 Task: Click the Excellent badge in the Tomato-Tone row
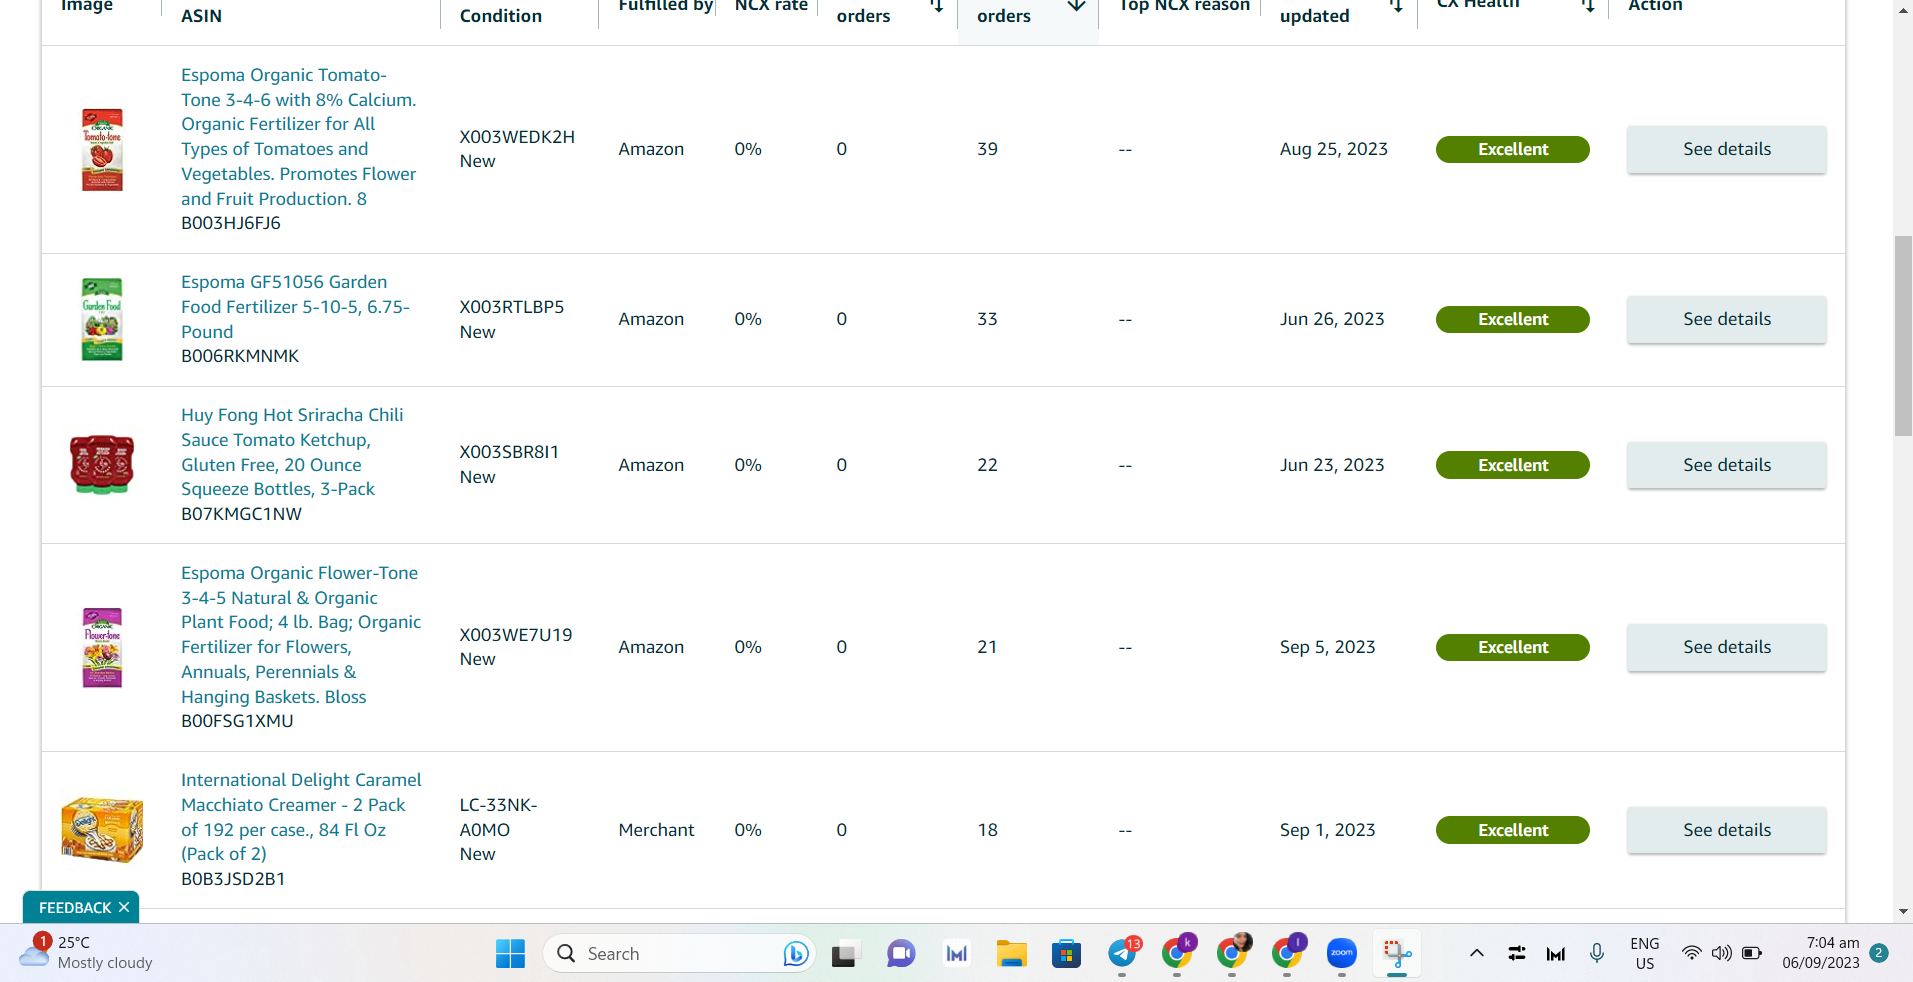(1512, 149)
